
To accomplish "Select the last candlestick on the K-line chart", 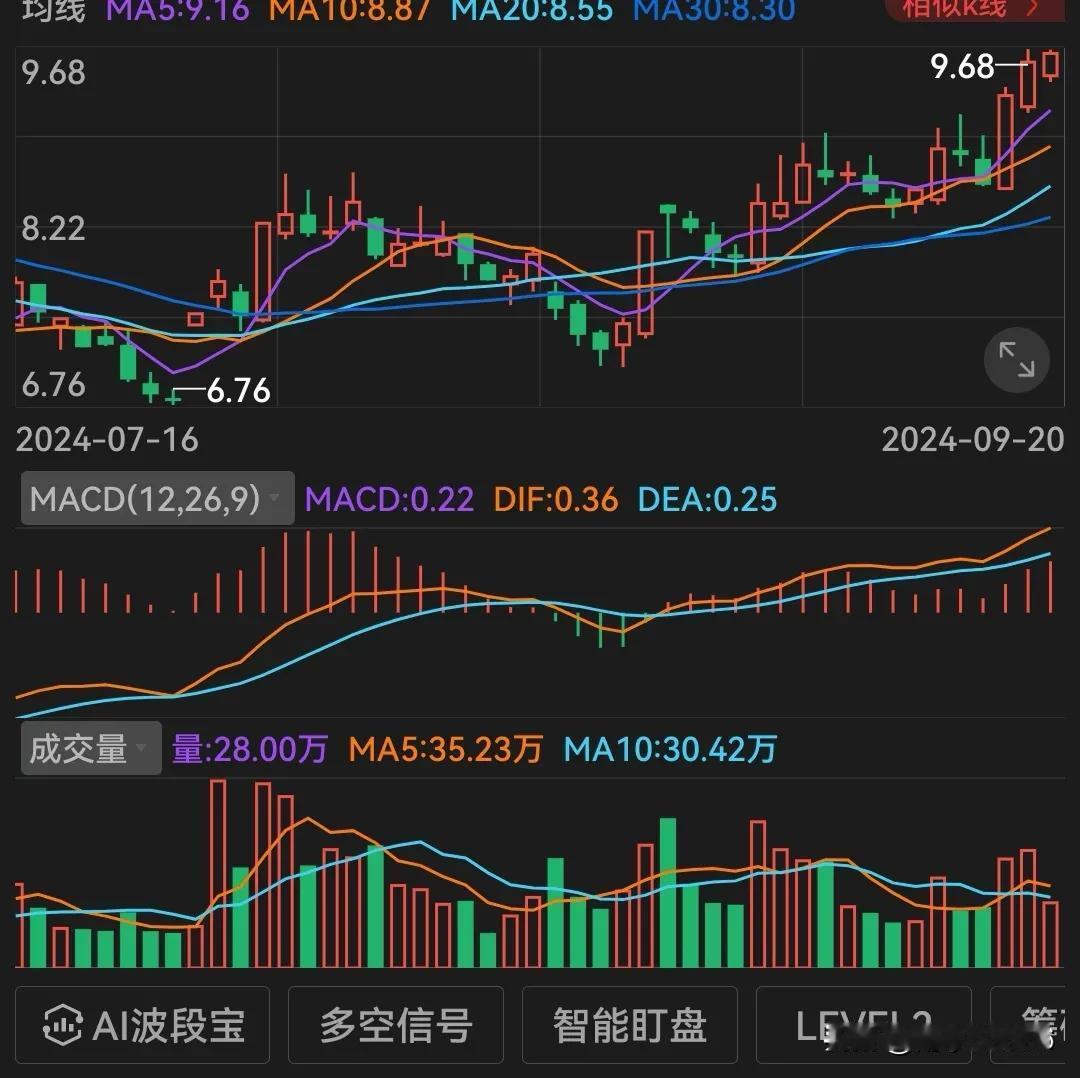I will coord(1050,65).
